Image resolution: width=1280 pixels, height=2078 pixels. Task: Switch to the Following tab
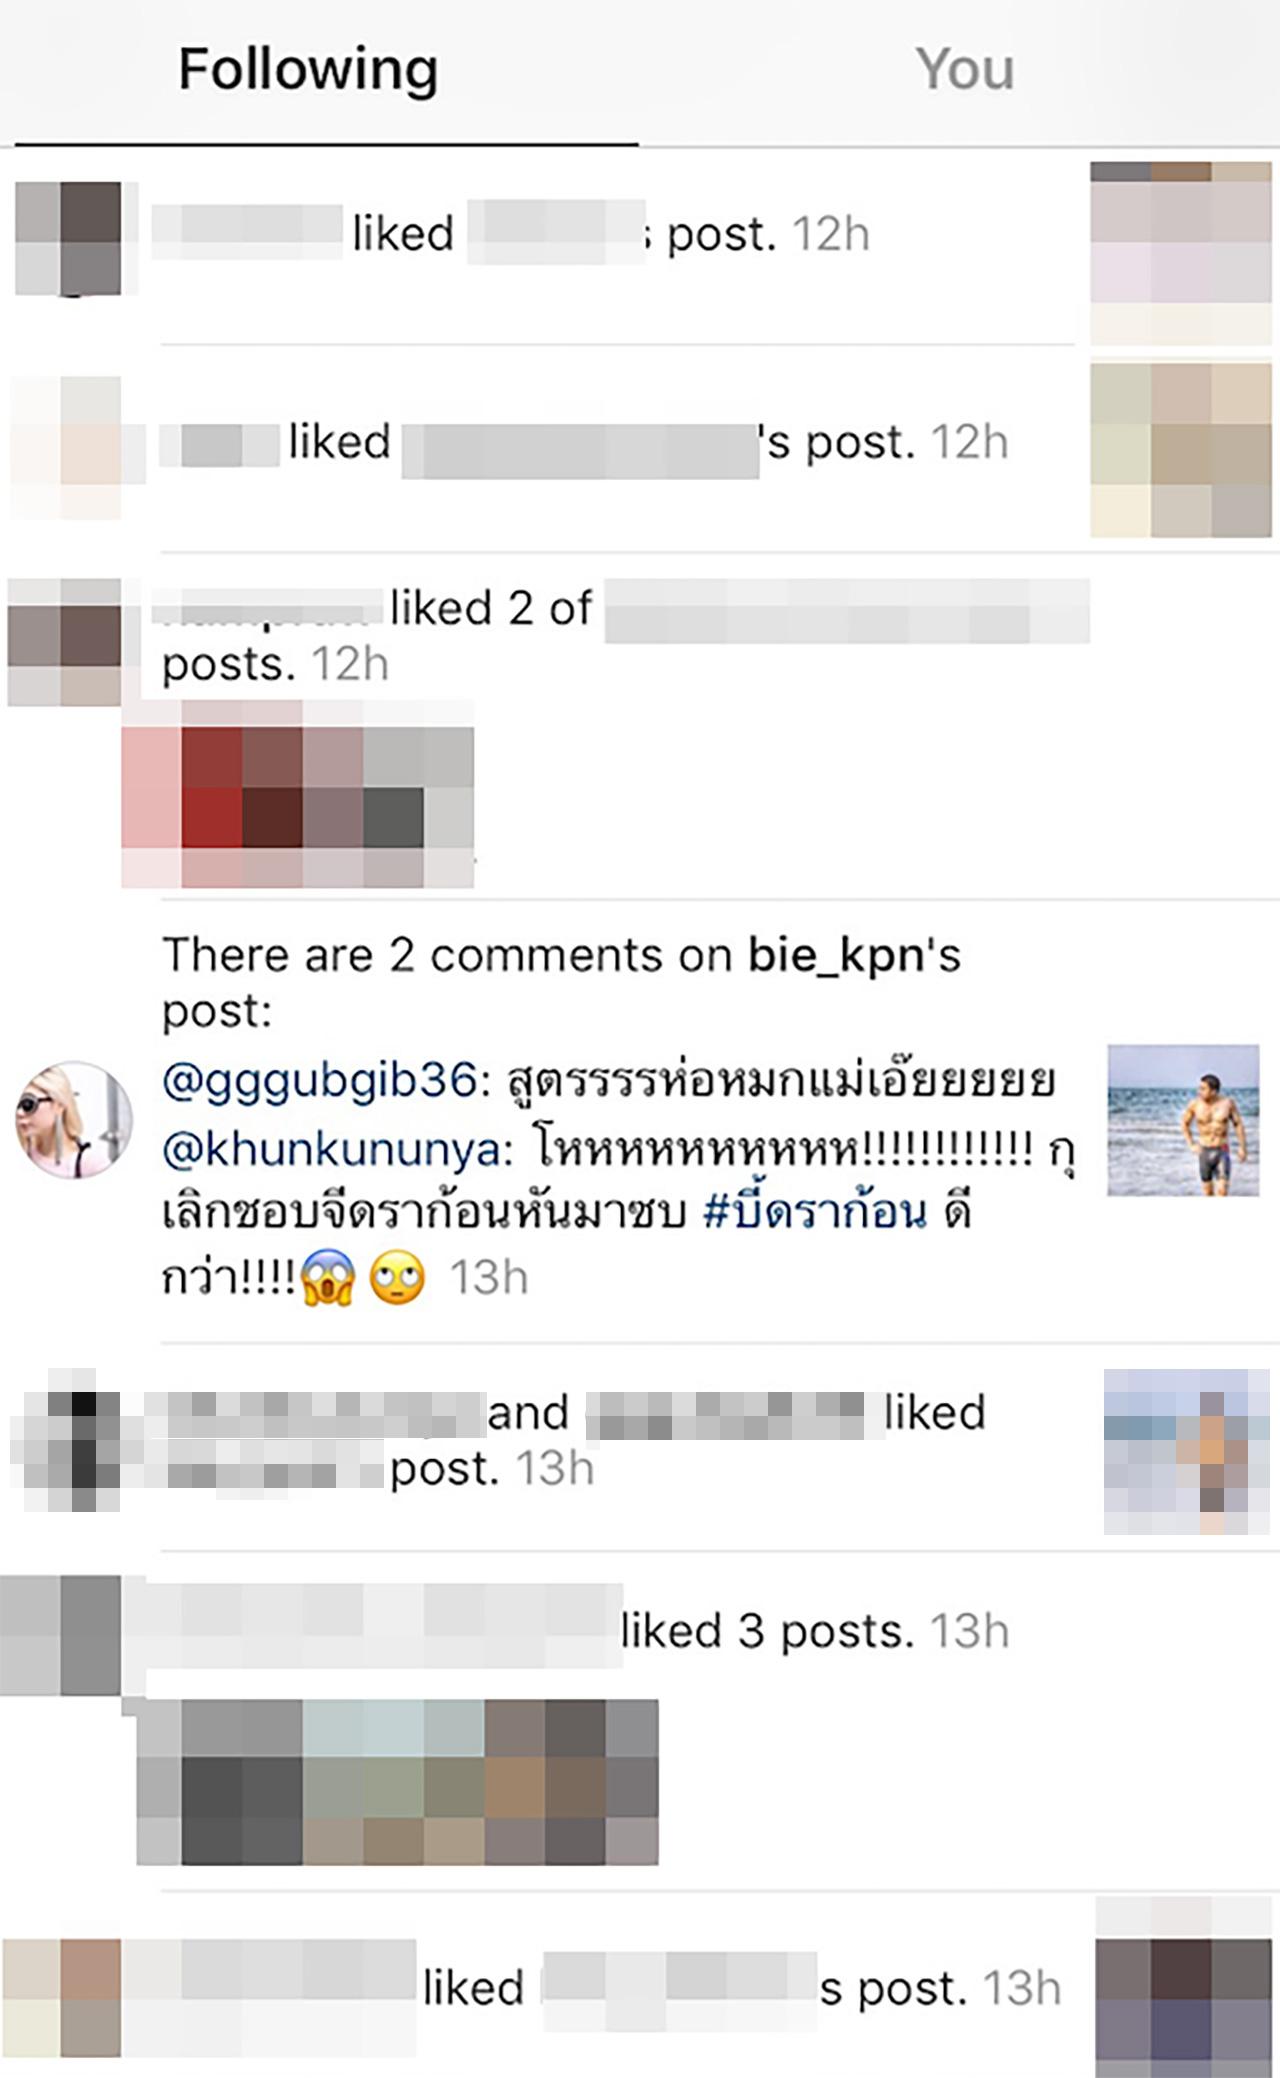[x=308, y=70]
